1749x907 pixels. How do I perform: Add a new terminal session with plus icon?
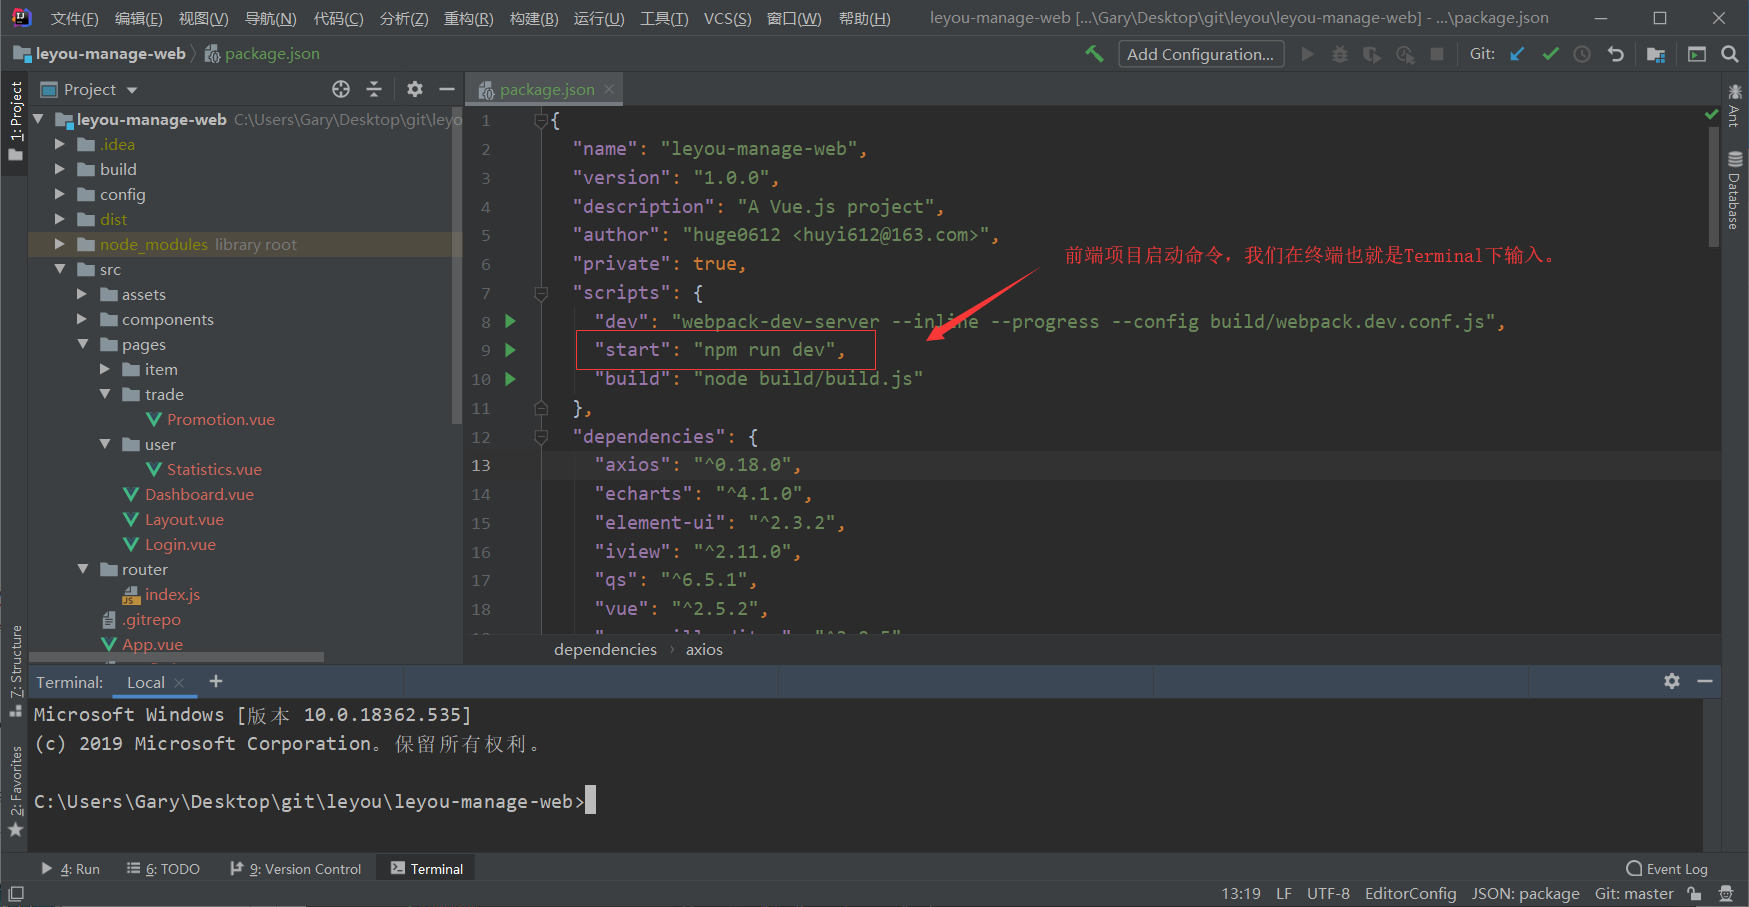[x=215, y=681]
